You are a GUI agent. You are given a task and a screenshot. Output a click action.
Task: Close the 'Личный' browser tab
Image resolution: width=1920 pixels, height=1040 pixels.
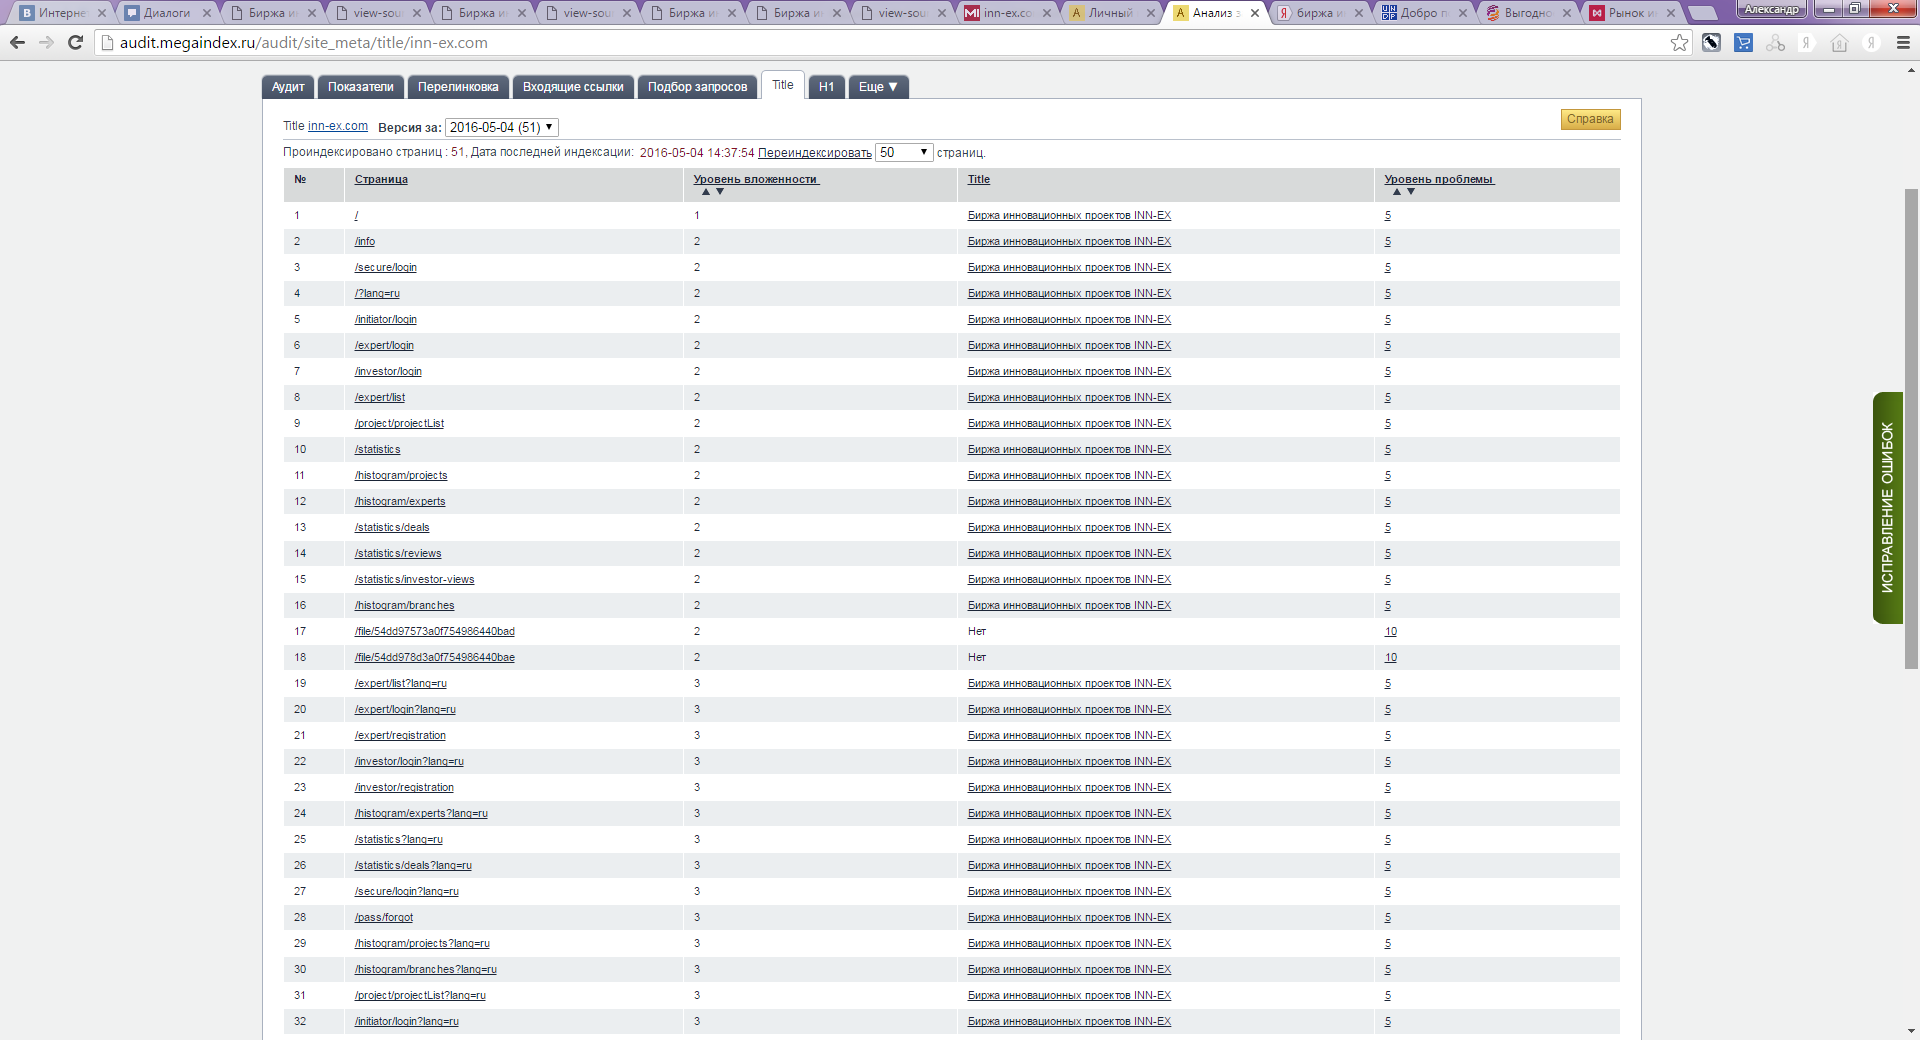click(x=1151, y=13)
